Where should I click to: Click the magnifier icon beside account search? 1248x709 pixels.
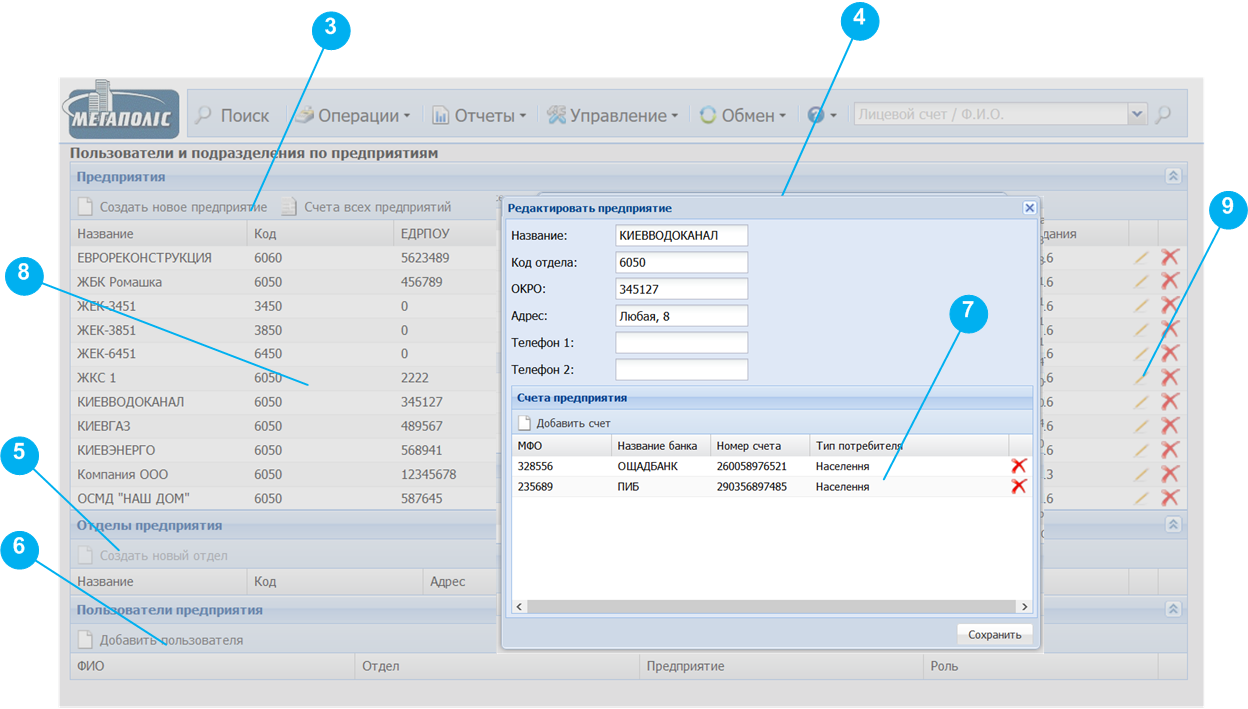[x=1162, y=115]
